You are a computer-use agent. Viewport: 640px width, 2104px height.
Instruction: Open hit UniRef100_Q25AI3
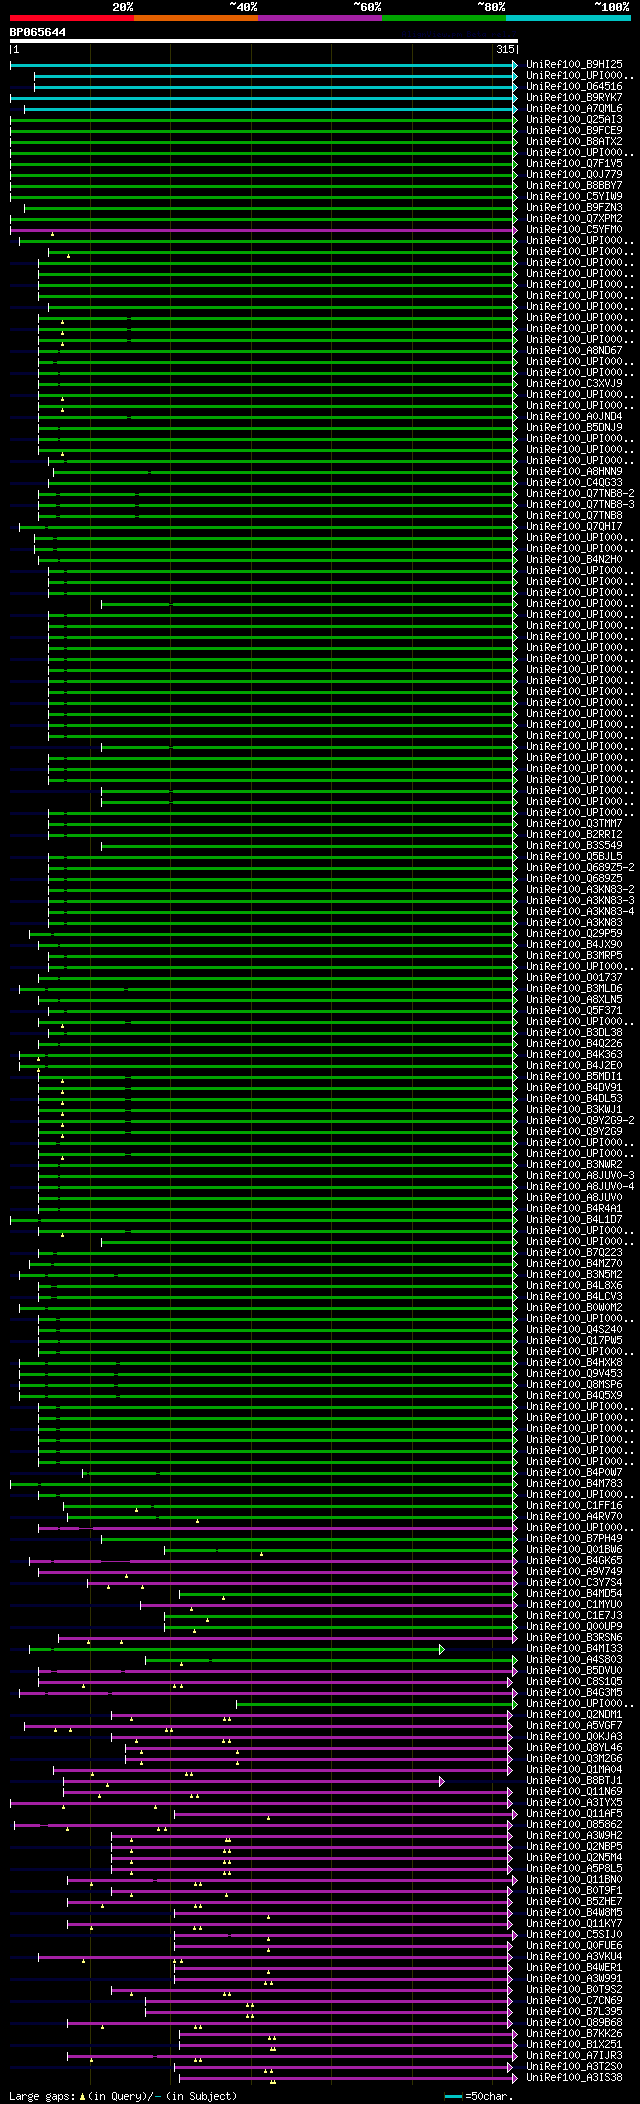pos(574,120)
